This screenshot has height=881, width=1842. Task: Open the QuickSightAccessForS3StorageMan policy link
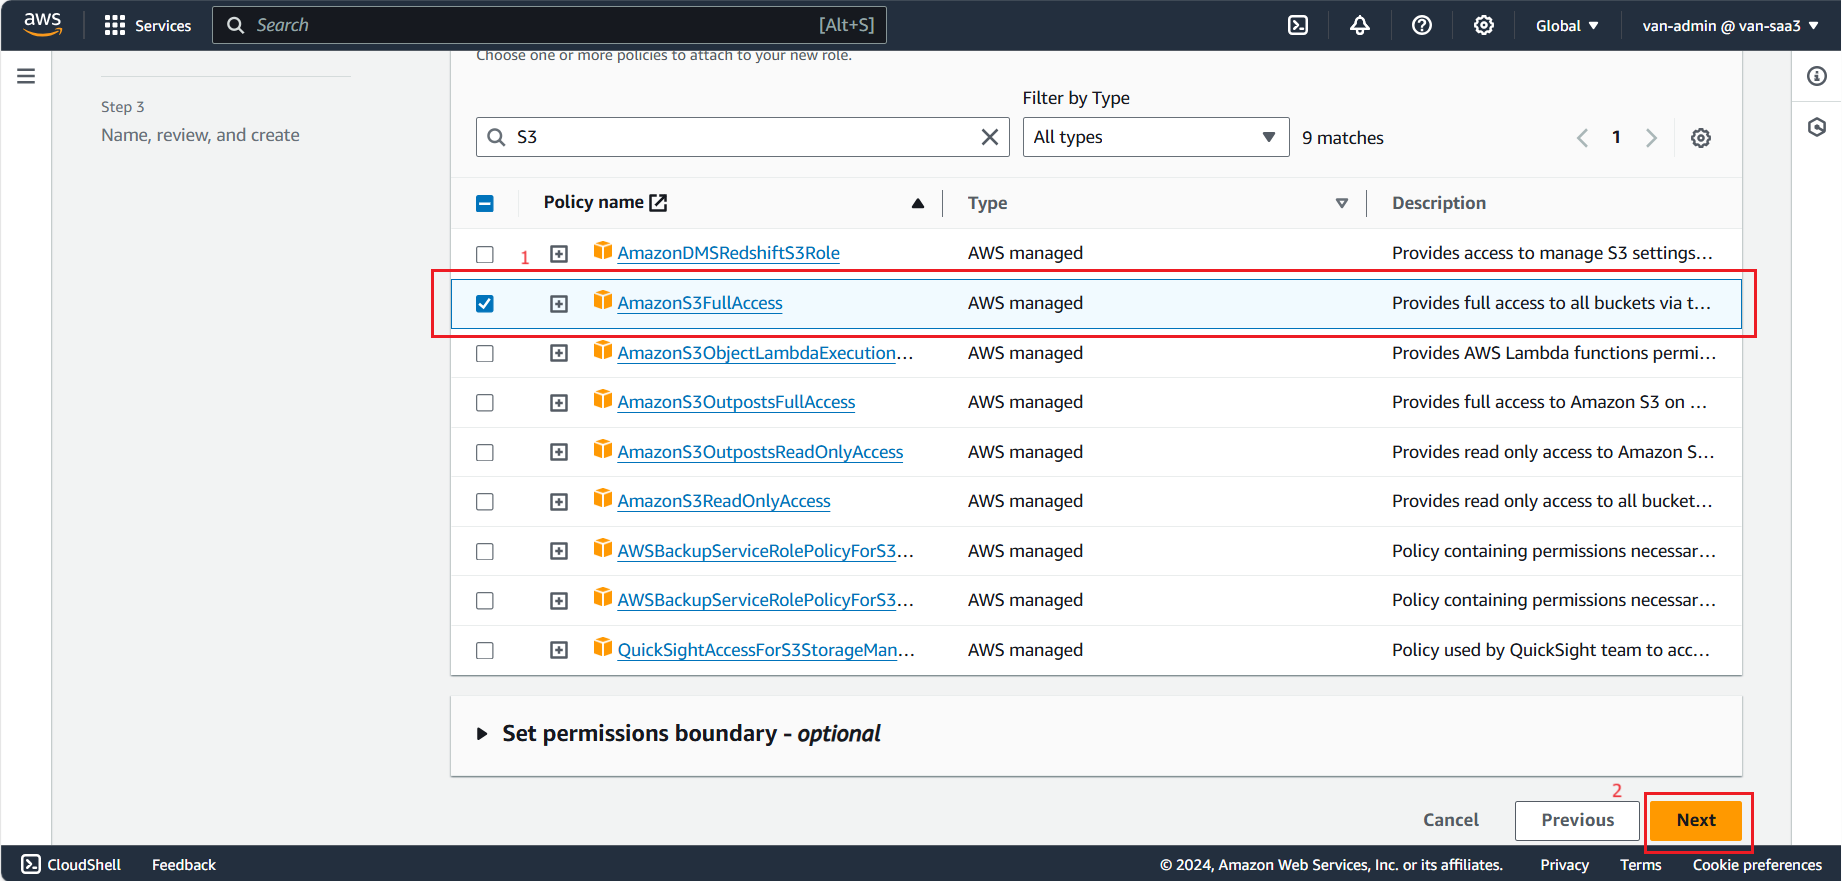tap(766, 650)
